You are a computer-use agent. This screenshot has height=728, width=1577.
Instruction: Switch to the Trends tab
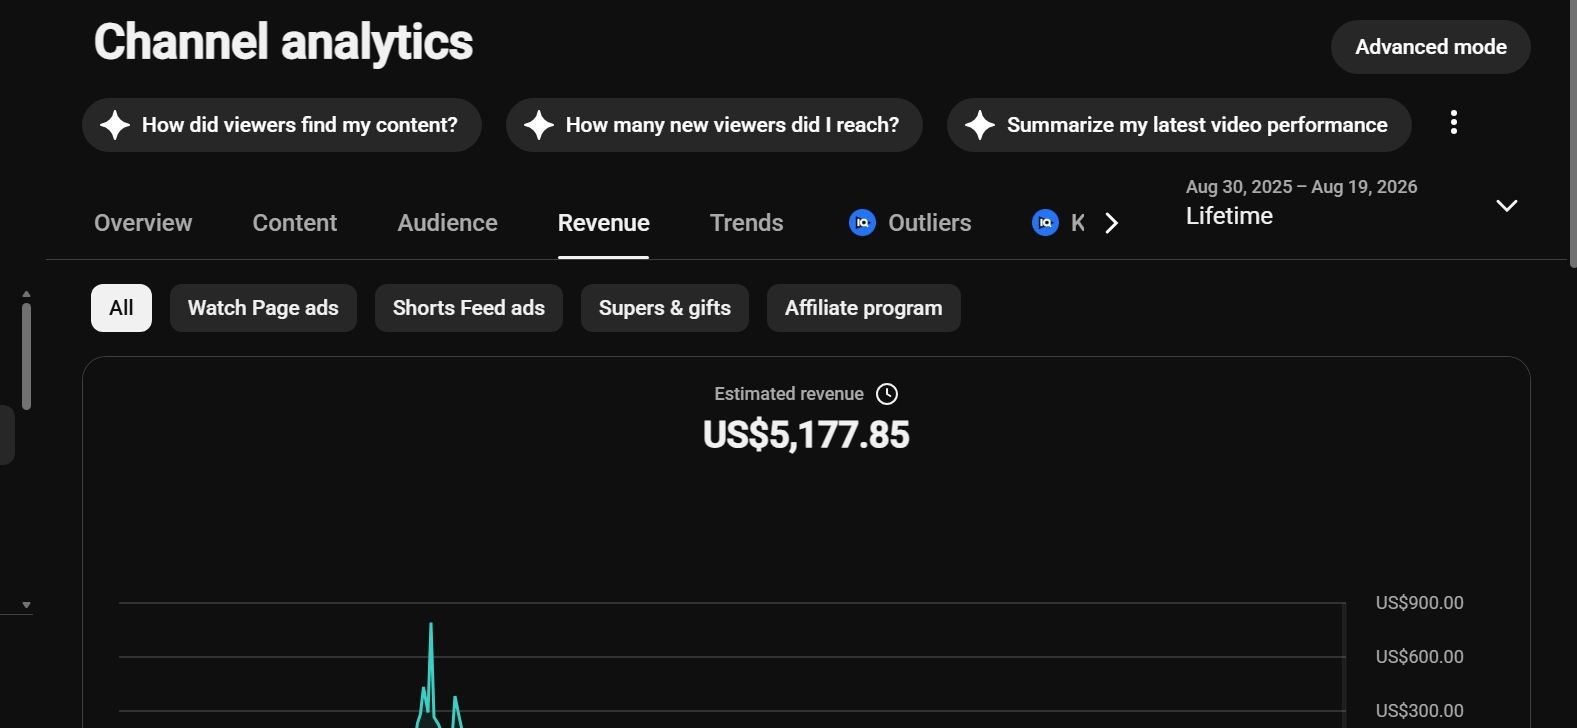pyautogui.click(x=747, y=223)
